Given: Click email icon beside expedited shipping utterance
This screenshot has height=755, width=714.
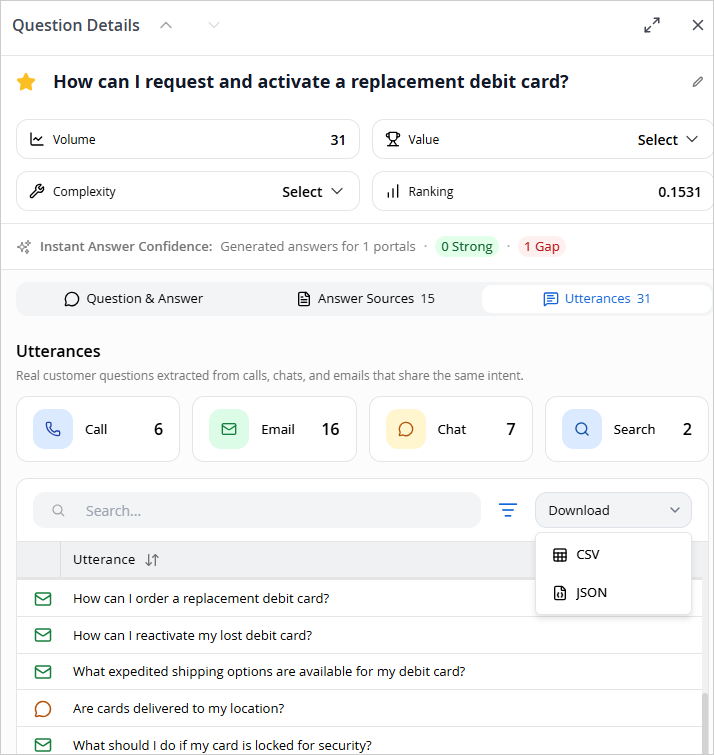Looking at the screenshot, I should tap(43, 672).
